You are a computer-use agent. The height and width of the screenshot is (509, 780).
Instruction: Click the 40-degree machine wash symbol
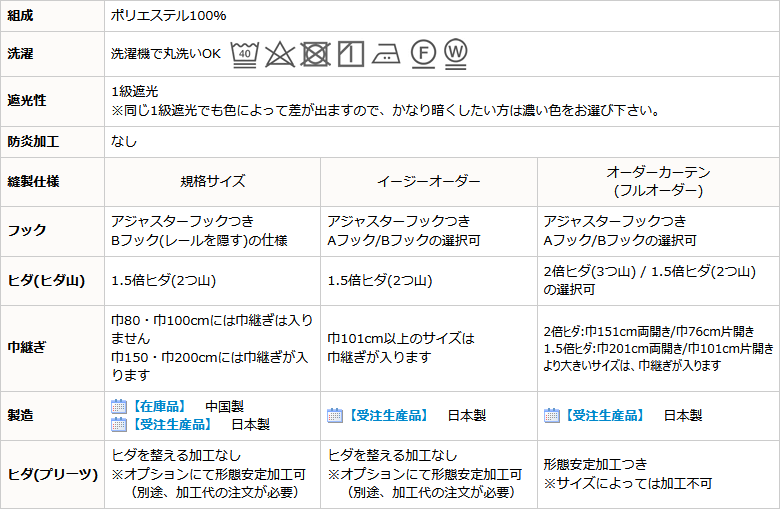pyautogui.click(x=246, y=53)
